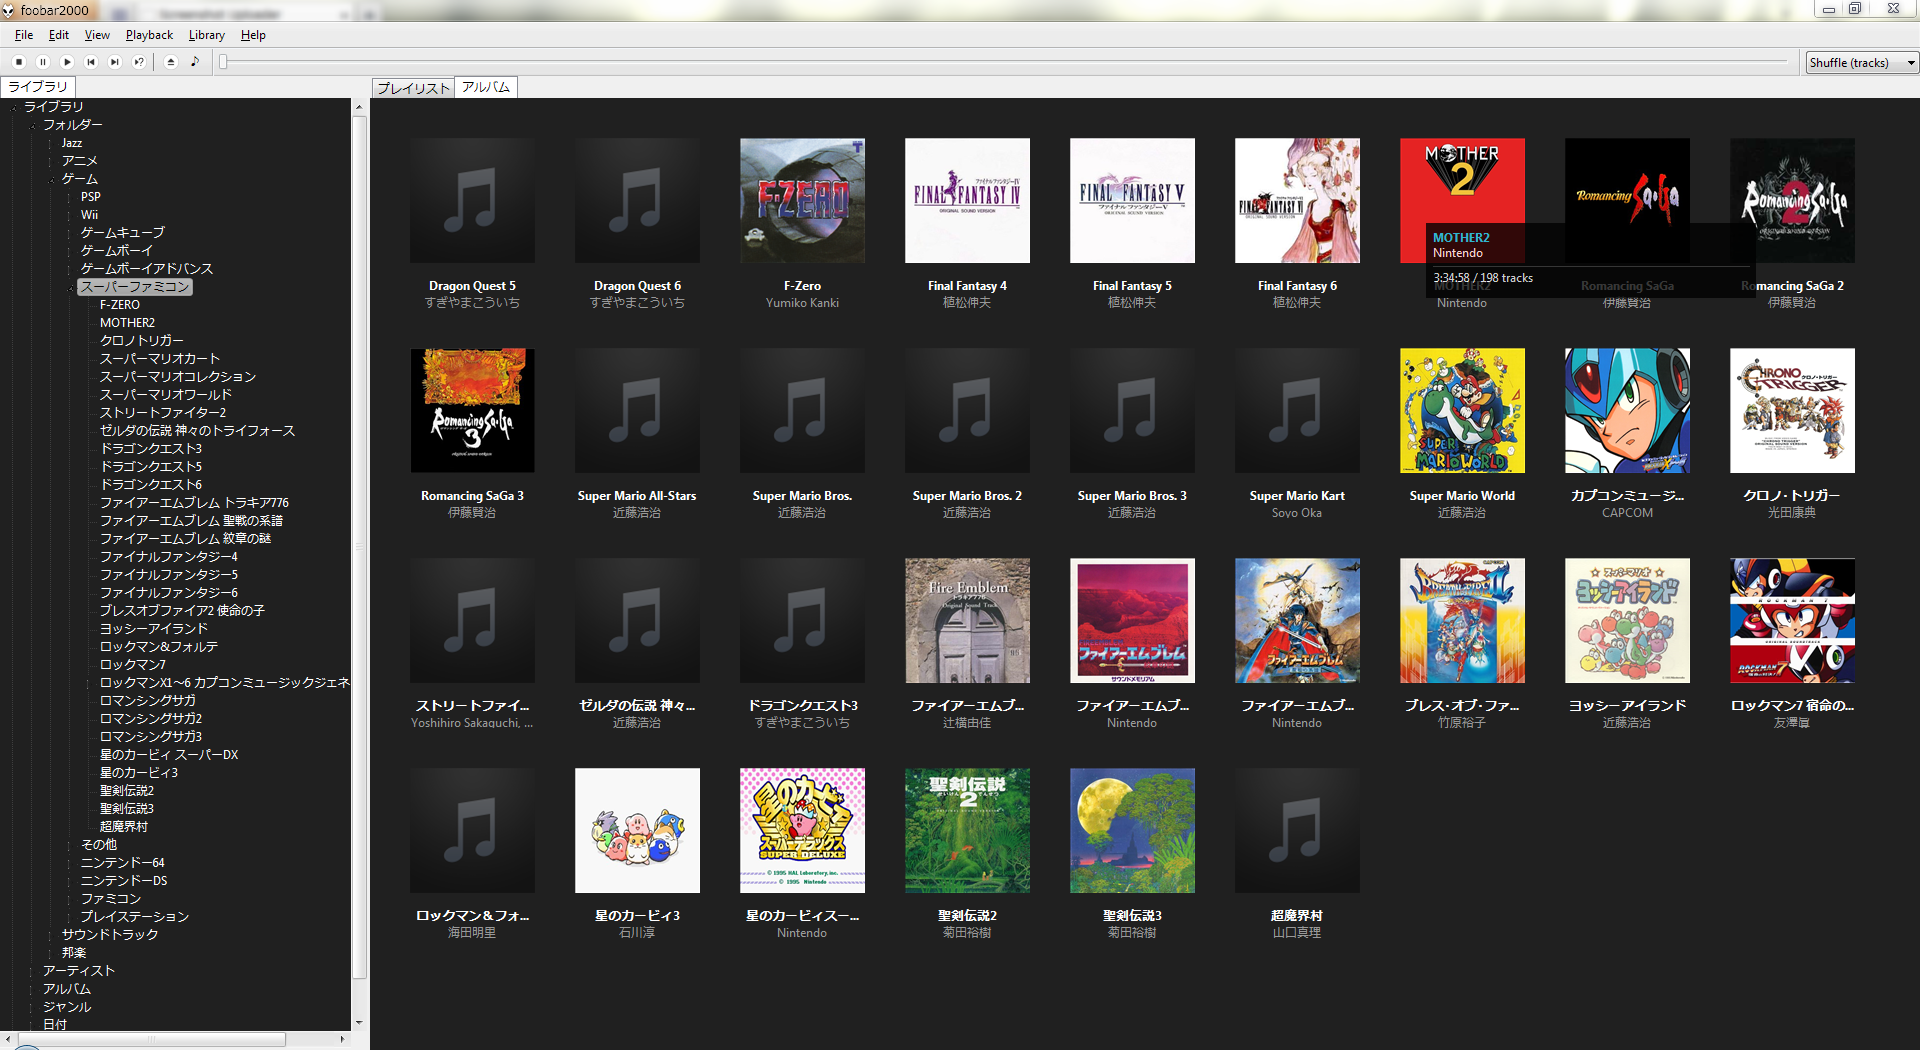Open the Help menu
The image size is (1920, 1050).
pyautogui.click(x=253, y=35)
